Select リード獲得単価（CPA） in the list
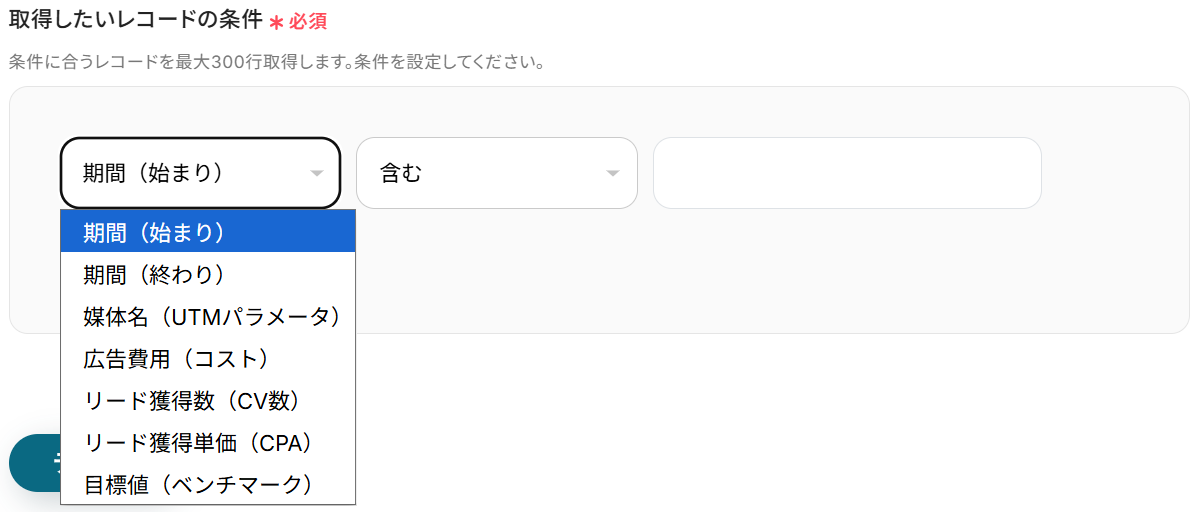 [208, 442]
